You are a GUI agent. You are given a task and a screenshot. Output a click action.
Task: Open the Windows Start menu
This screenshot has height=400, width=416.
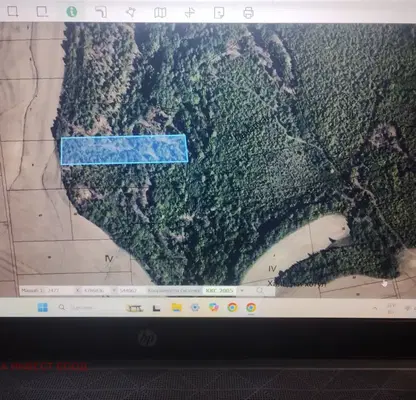pyautogui.click(x=43, y=307)
